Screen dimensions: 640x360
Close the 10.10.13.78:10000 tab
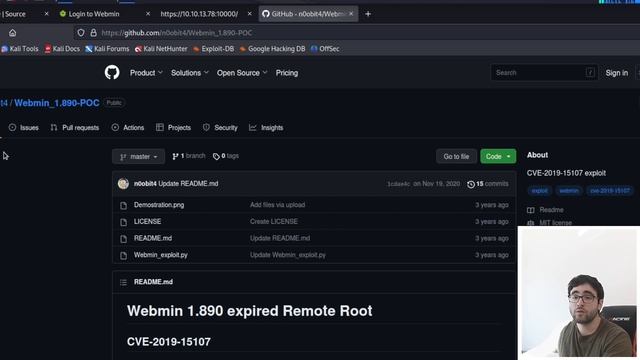point(249,14)
